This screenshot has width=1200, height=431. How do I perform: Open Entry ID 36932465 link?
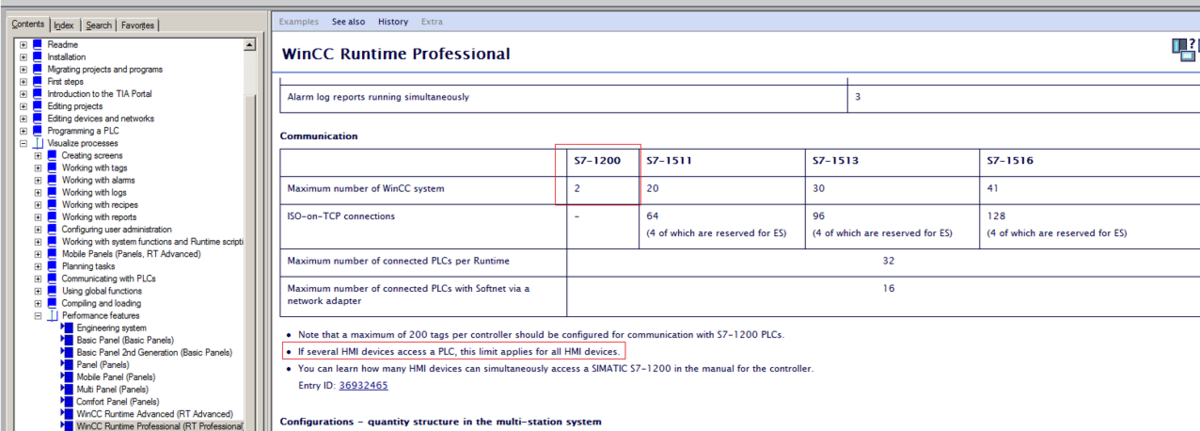coord(363,385)
